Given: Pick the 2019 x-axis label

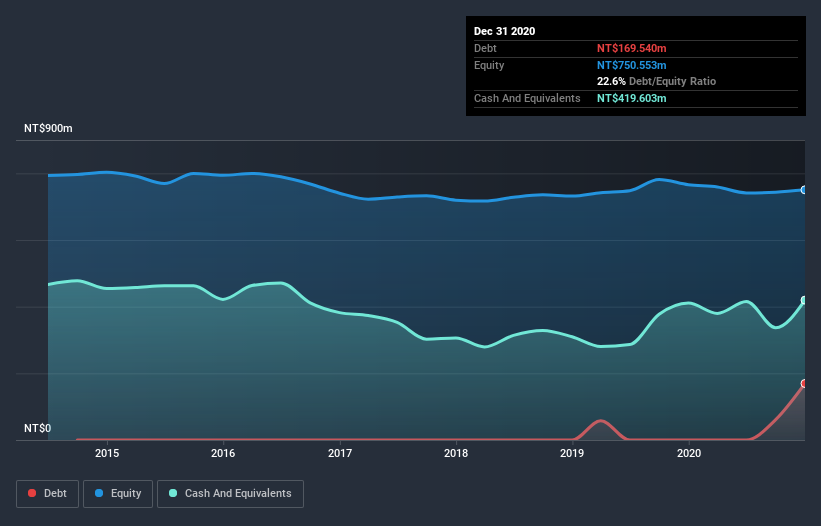Looking at the screenshot, I should (572, 453).
